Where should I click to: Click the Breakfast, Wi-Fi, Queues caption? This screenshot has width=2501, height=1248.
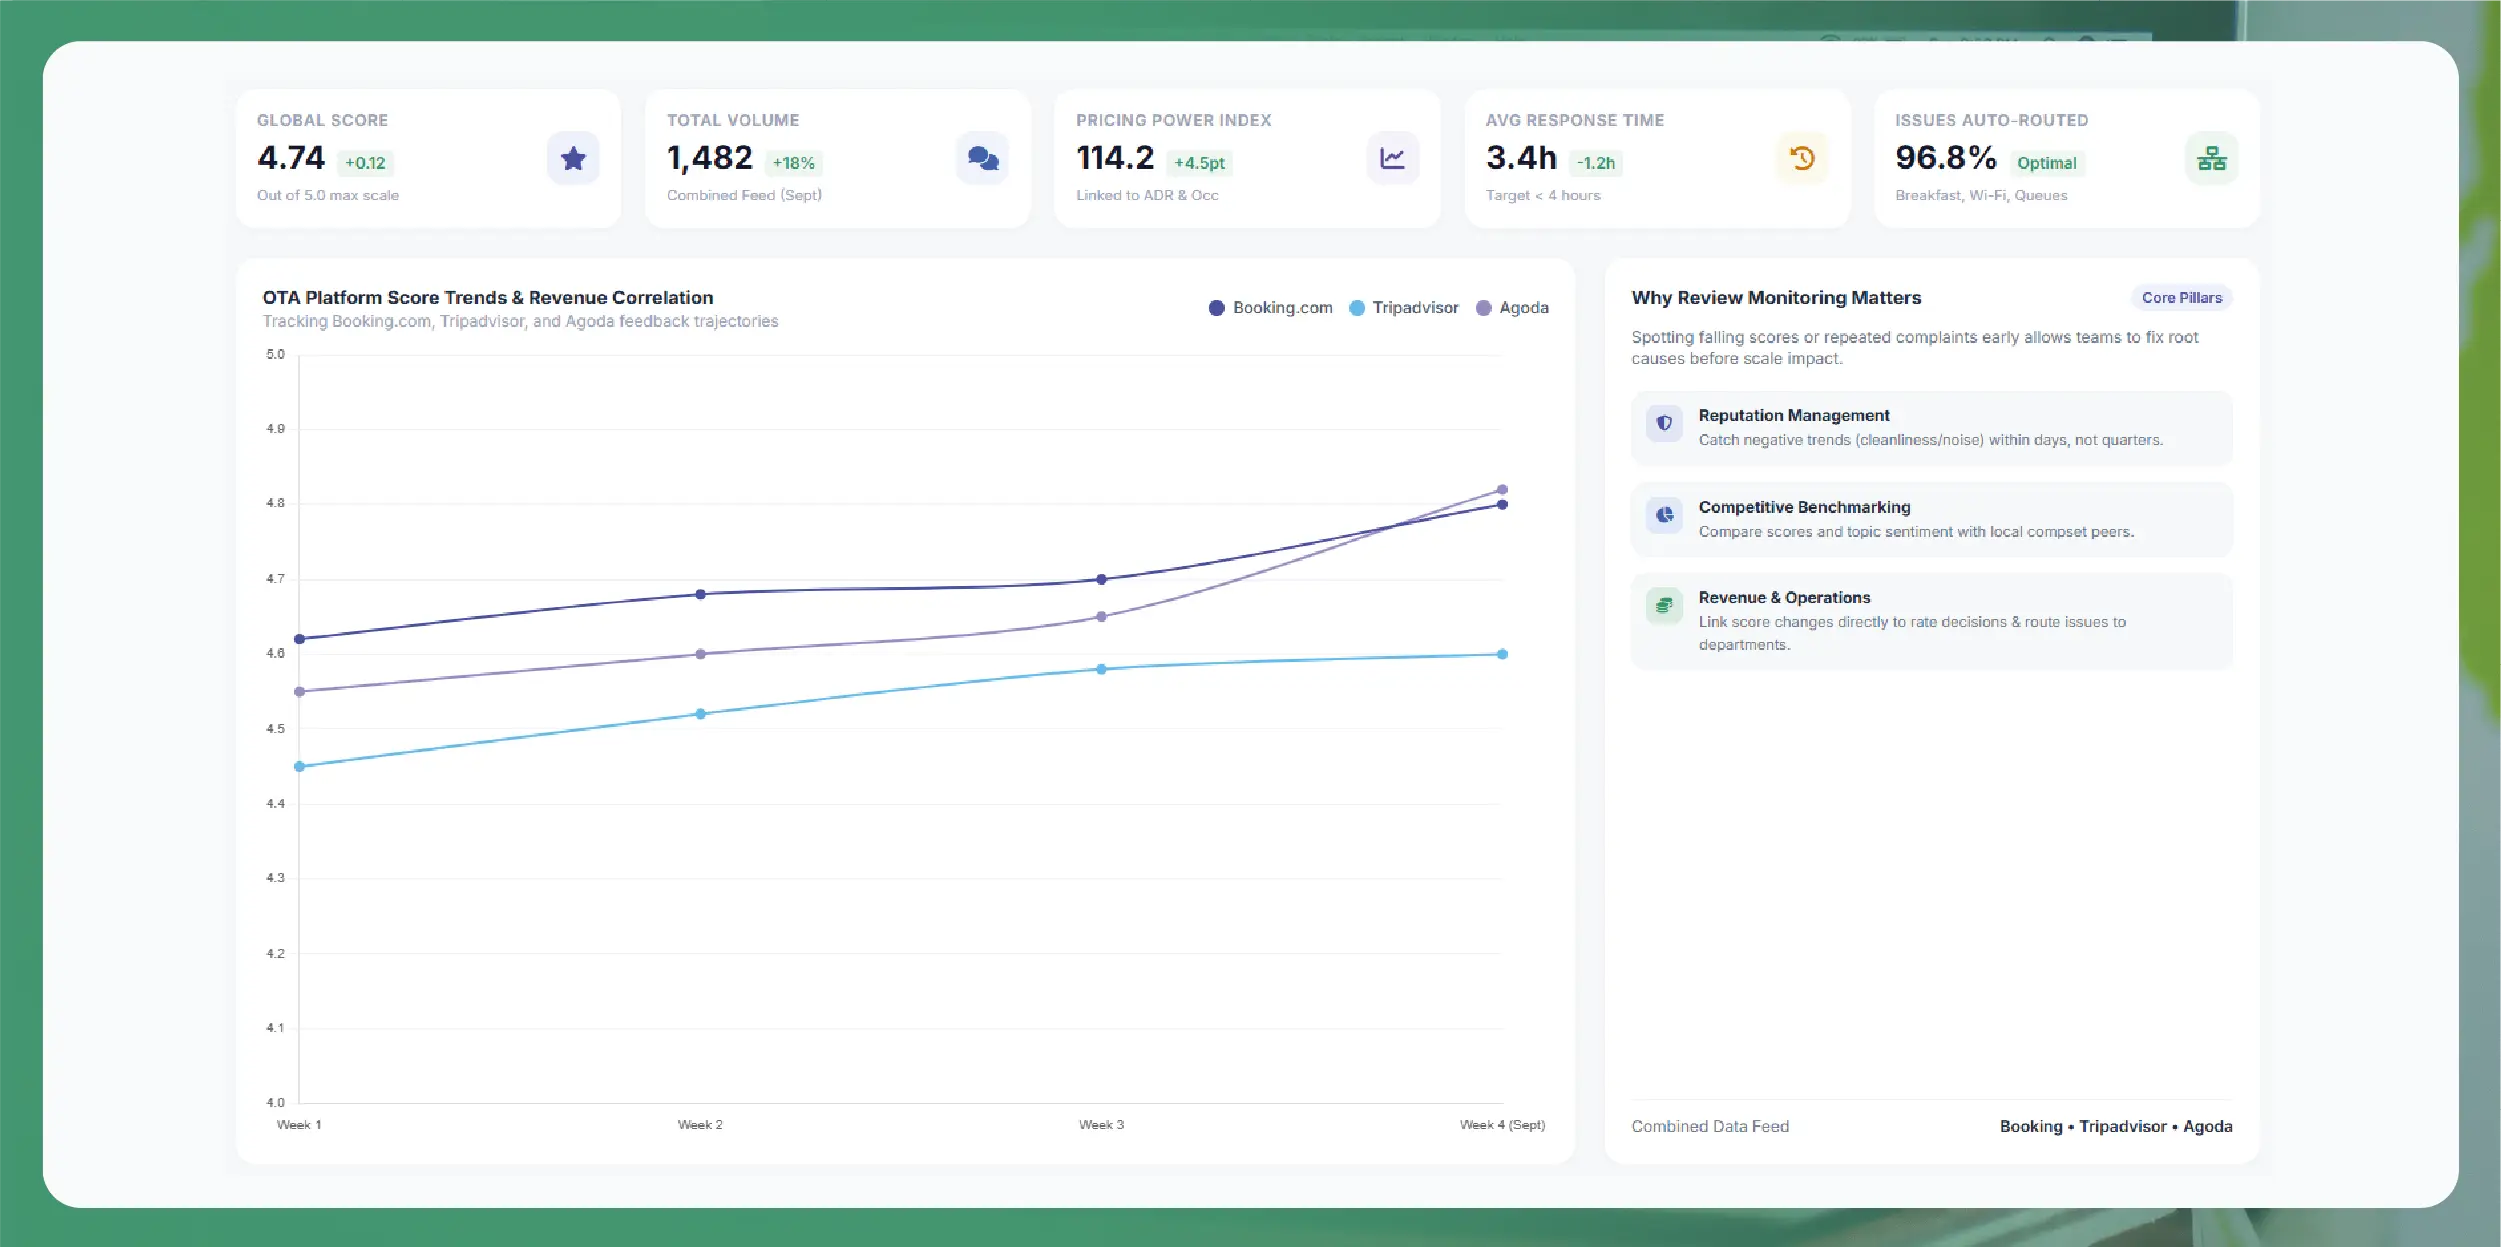pos(1981,195)
